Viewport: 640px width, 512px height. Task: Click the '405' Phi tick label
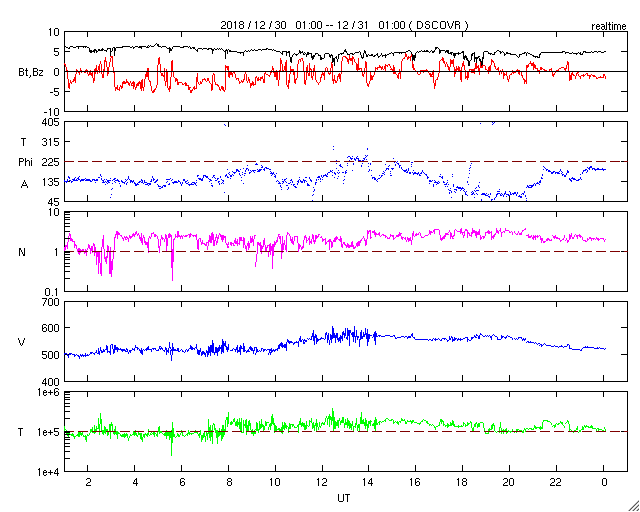pyautogui.click(x=52, y=122)
